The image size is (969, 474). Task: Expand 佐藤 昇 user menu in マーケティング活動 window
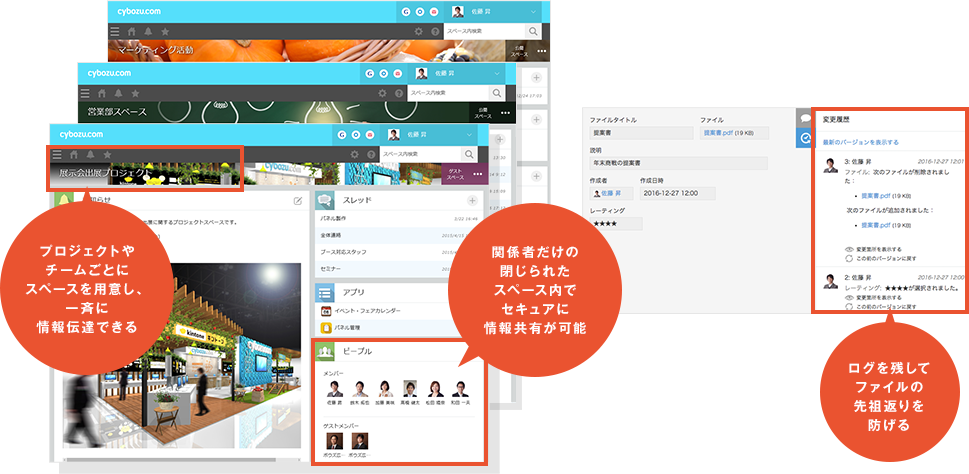(534, 12)
